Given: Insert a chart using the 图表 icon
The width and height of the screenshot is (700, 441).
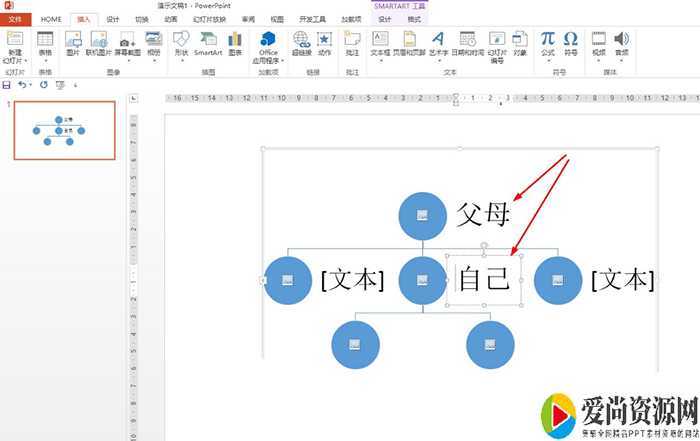Looking at the screenshot, I should [235, 40].
